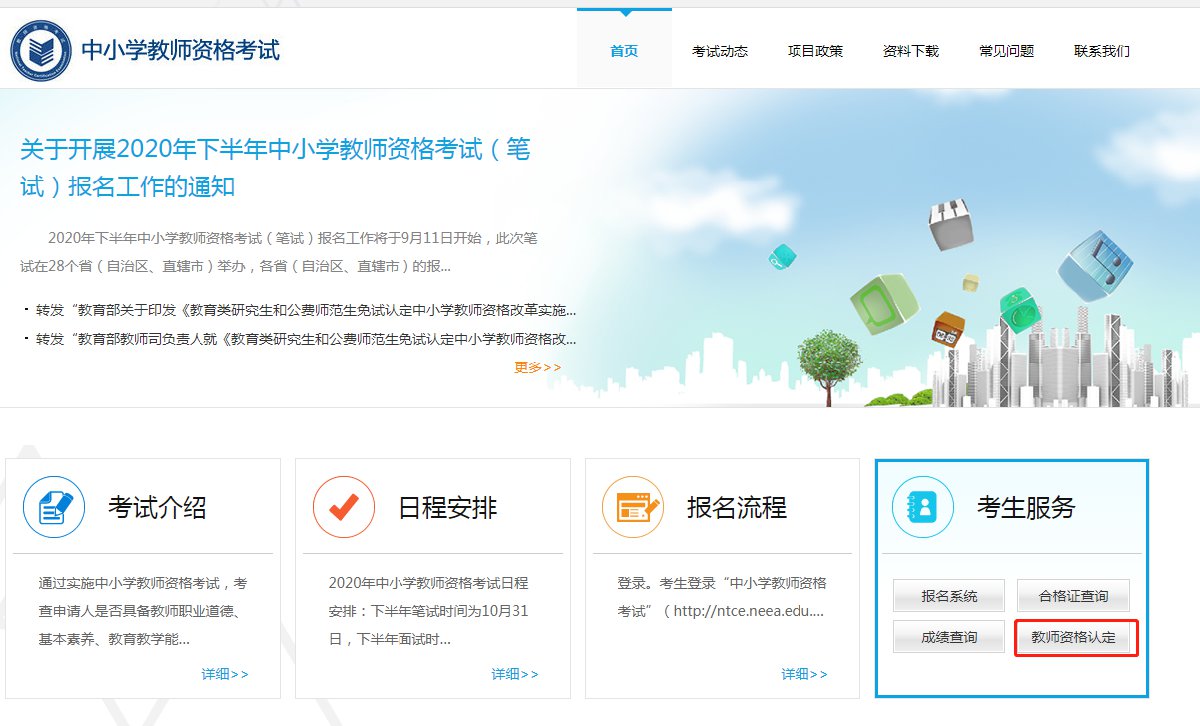Screen dimensions: 1200x726
Task: Go to 项目政策 in the navigation
Action: tap(815, 51)
